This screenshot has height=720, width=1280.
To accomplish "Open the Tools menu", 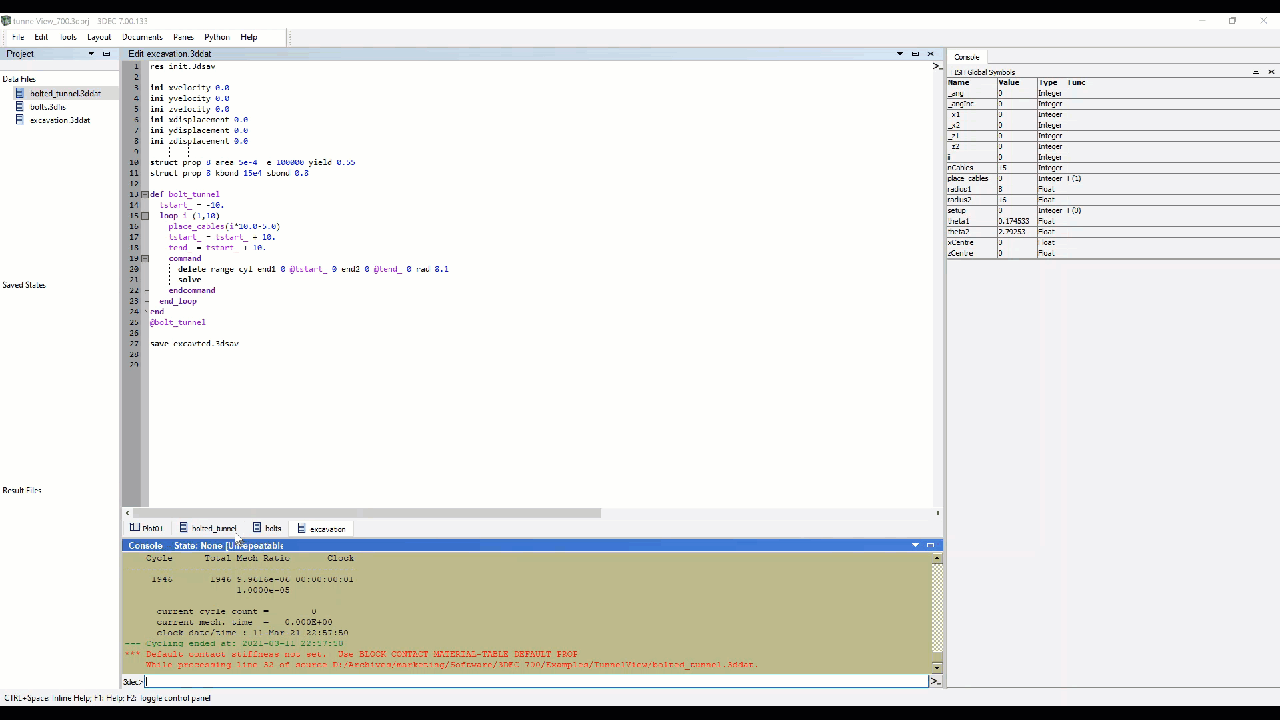I will (68, 37).
